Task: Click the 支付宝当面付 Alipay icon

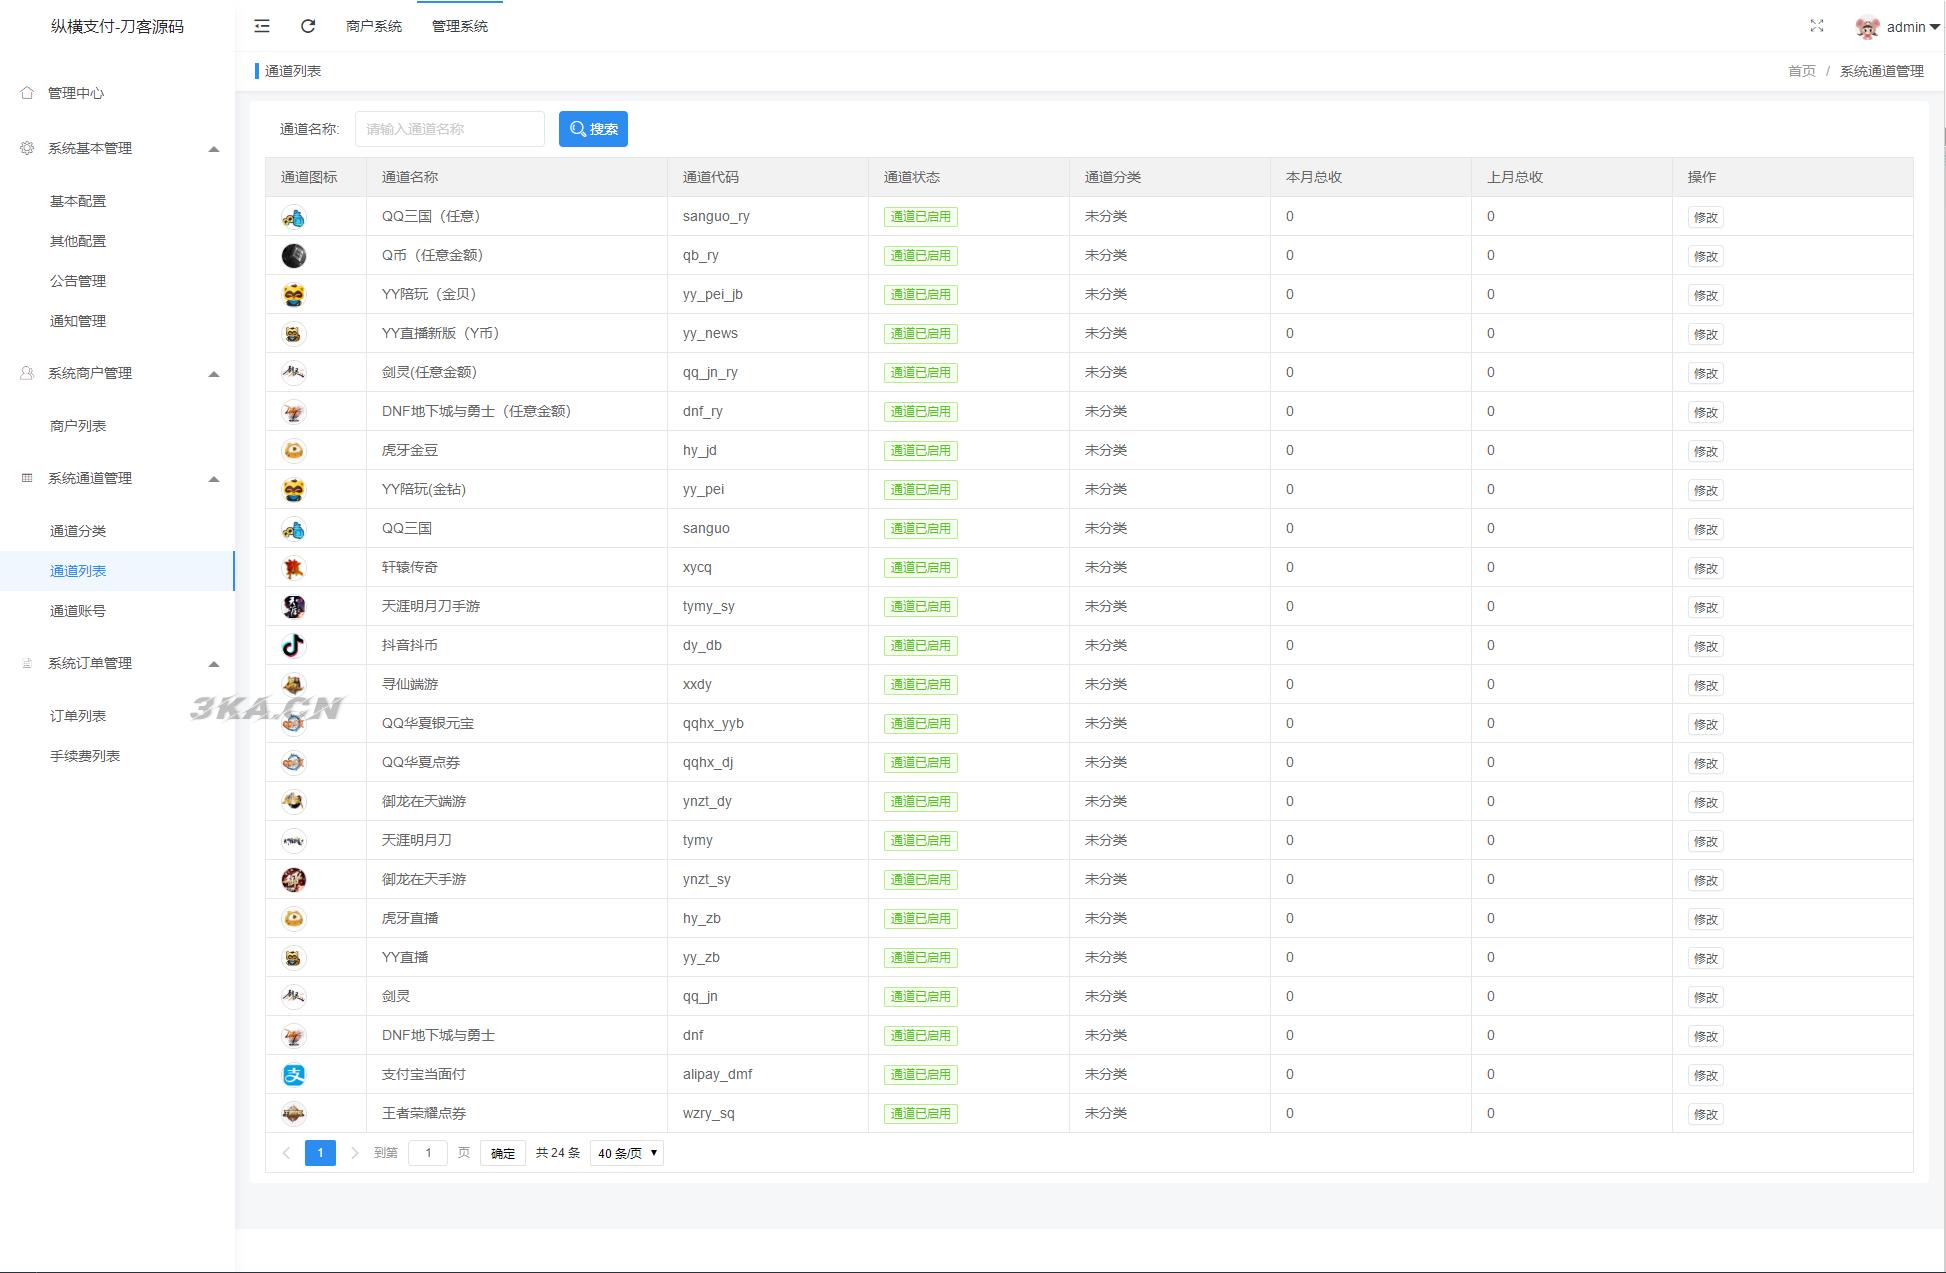Action: coord(293,1075)
